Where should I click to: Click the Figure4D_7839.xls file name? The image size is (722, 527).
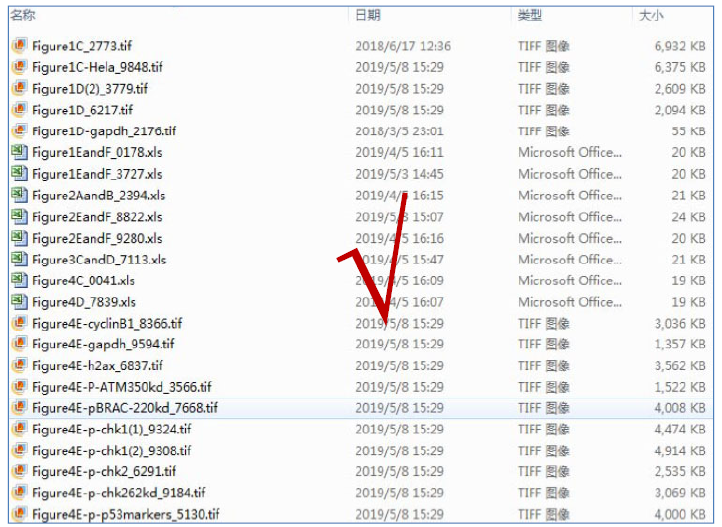tap(84, 302)
